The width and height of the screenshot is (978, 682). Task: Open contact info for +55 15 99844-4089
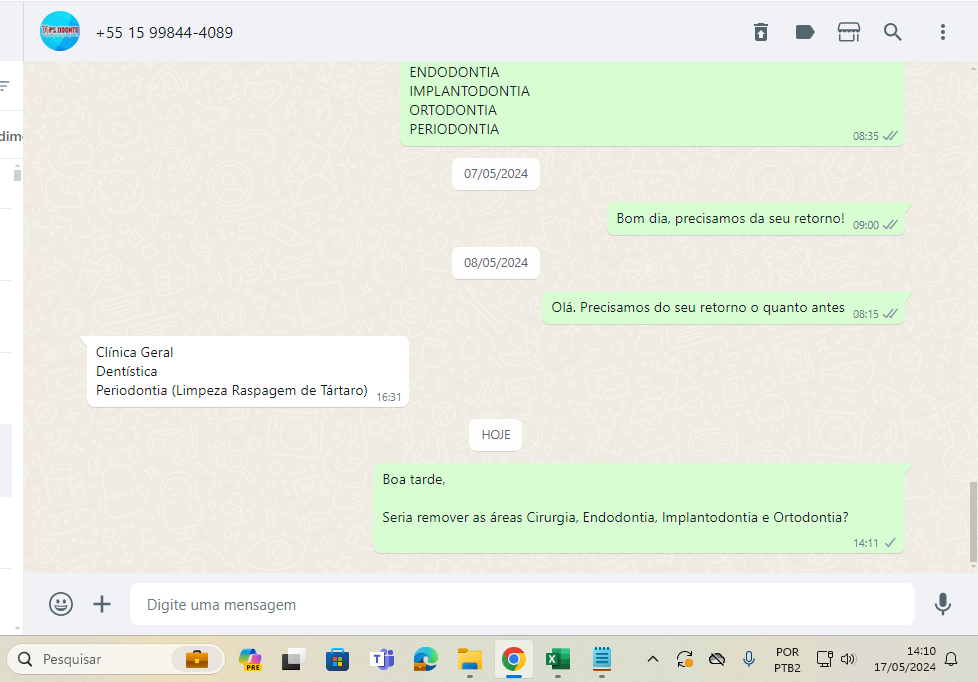click(x=164, y=32)
